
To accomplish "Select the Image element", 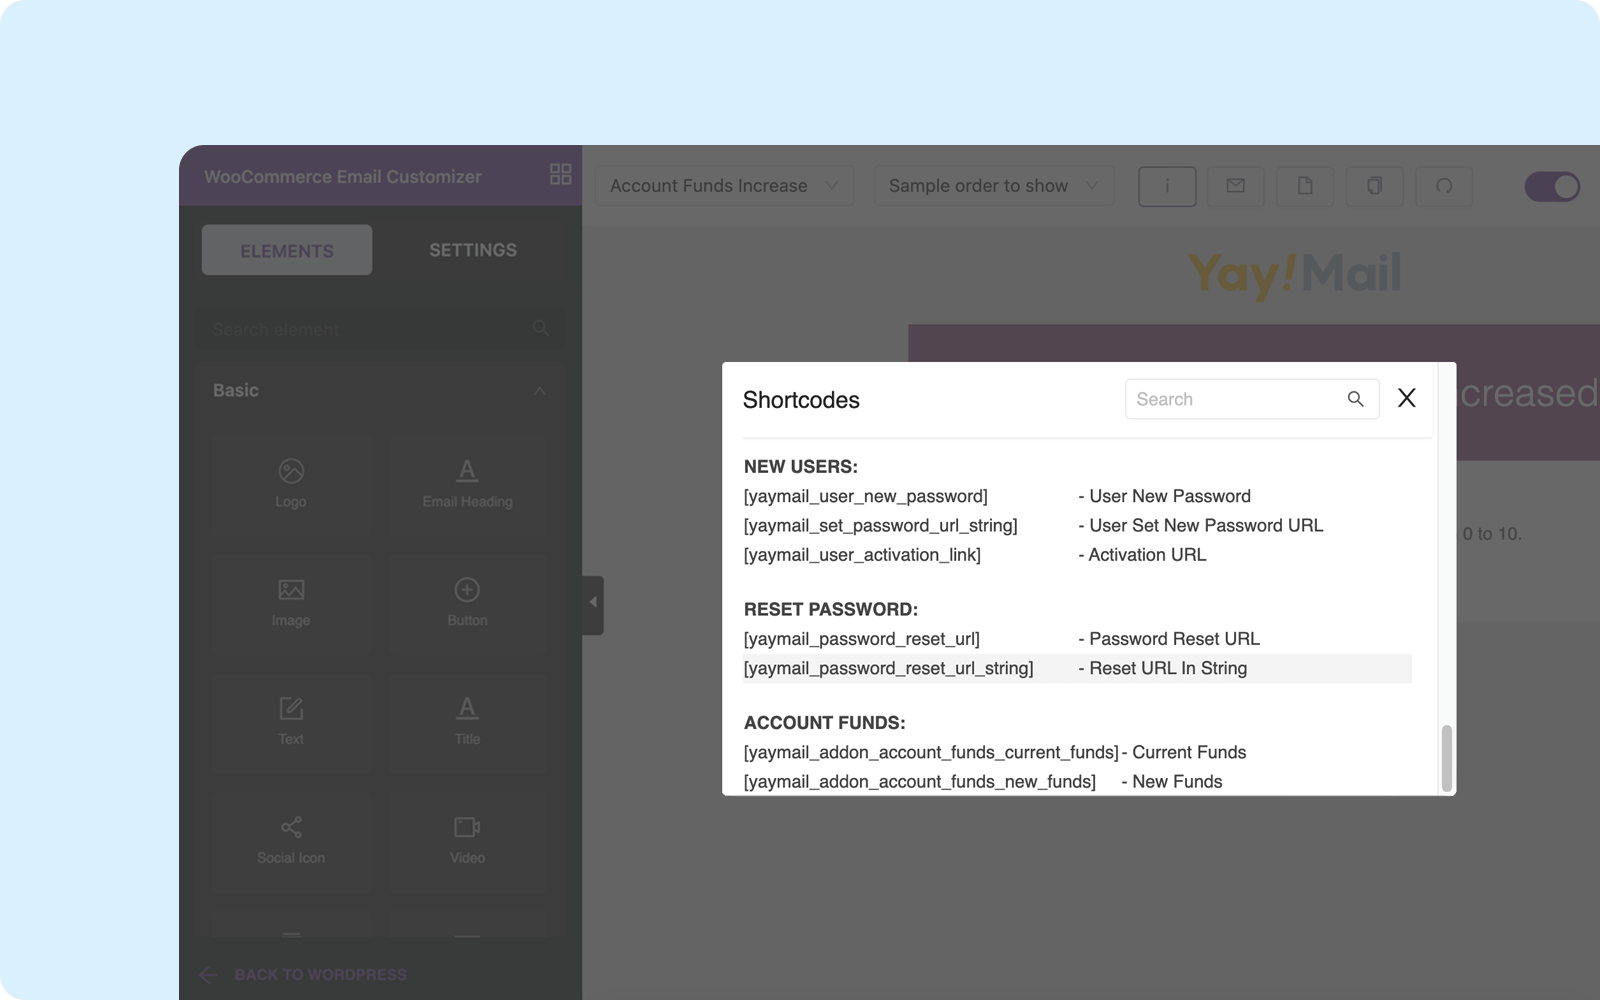I will [291, 603].
